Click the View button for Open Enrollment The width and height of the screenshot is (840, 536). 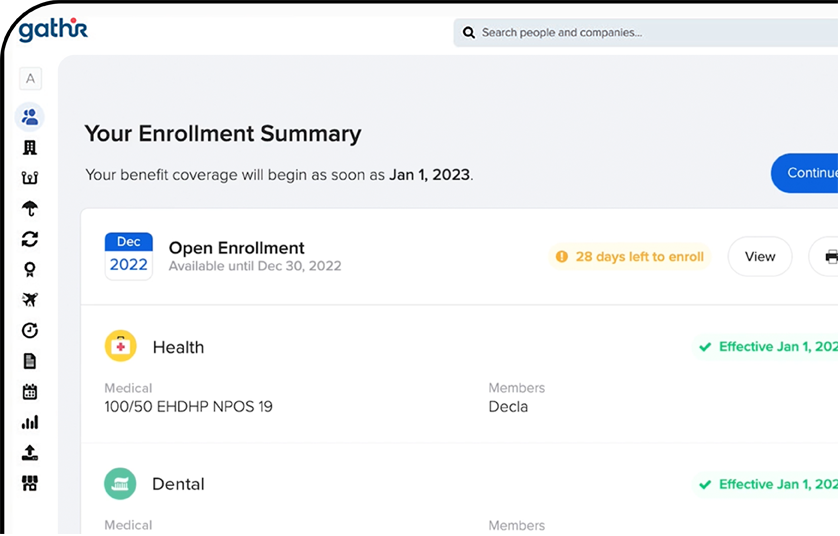pos(759,257)
